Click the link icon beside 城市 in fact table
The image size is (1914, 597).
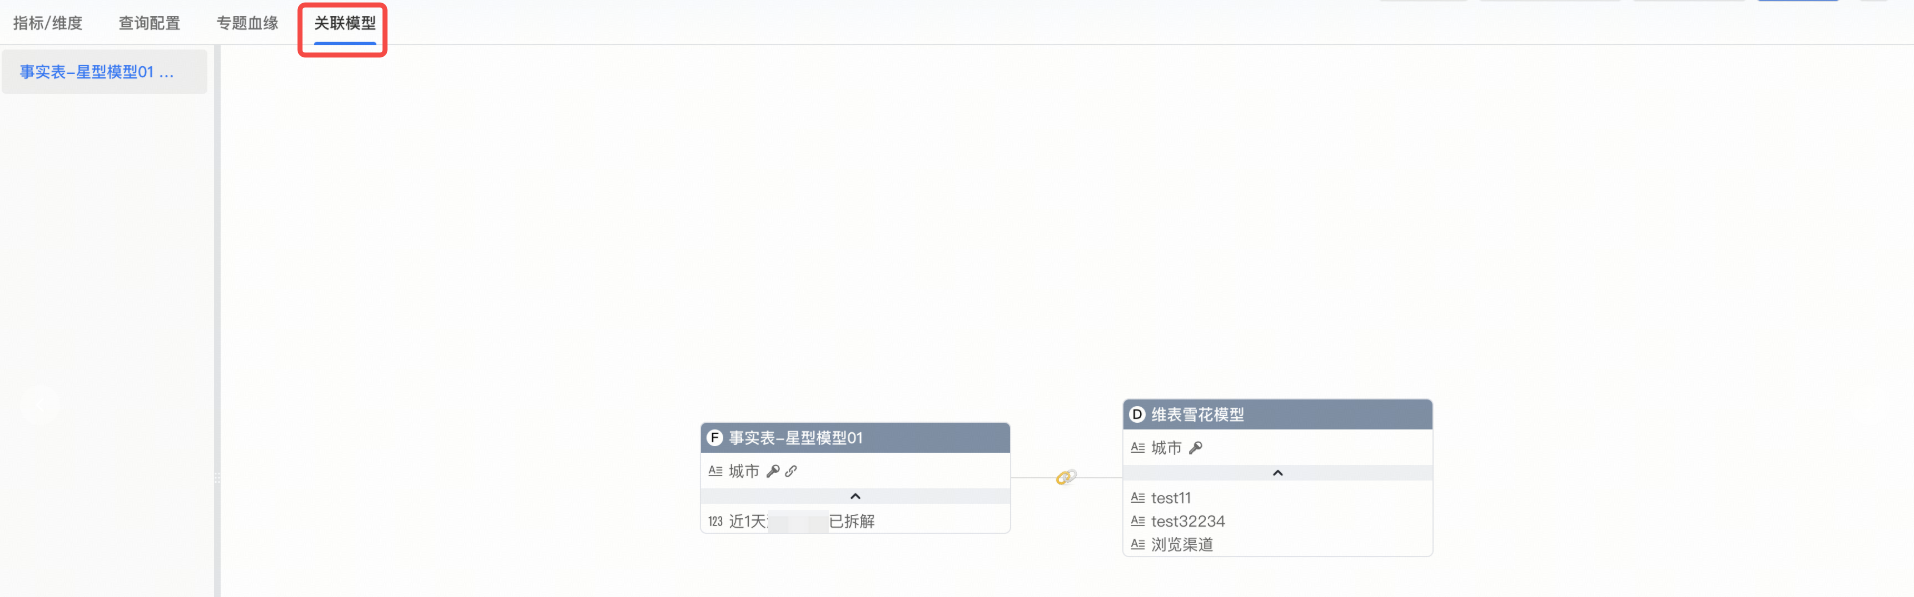pos(791,471)
